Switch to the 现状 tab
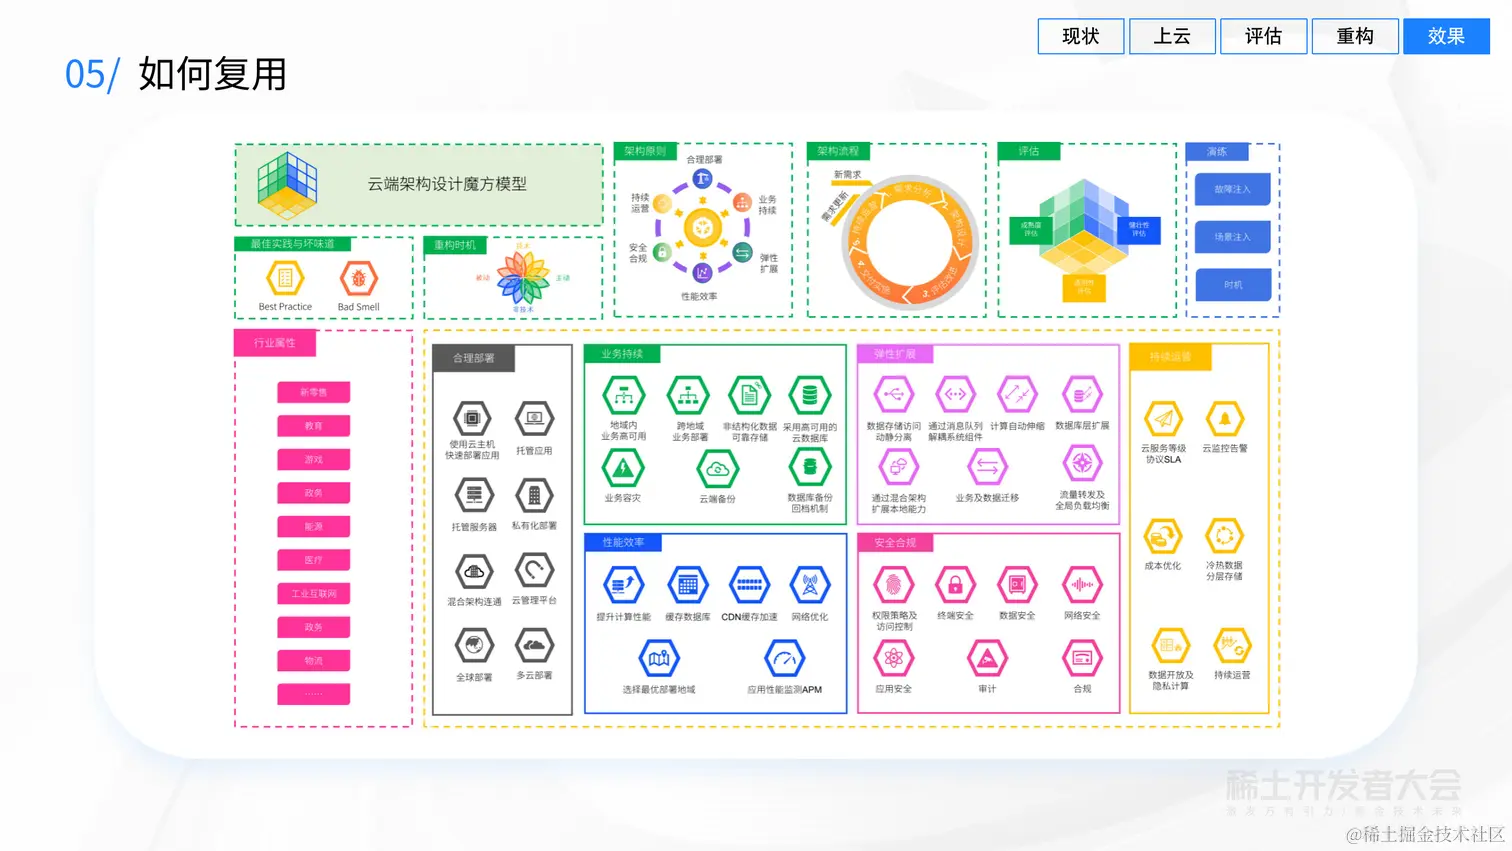The height and width of the screenshot is (851, 1512). coord(1080,36)
